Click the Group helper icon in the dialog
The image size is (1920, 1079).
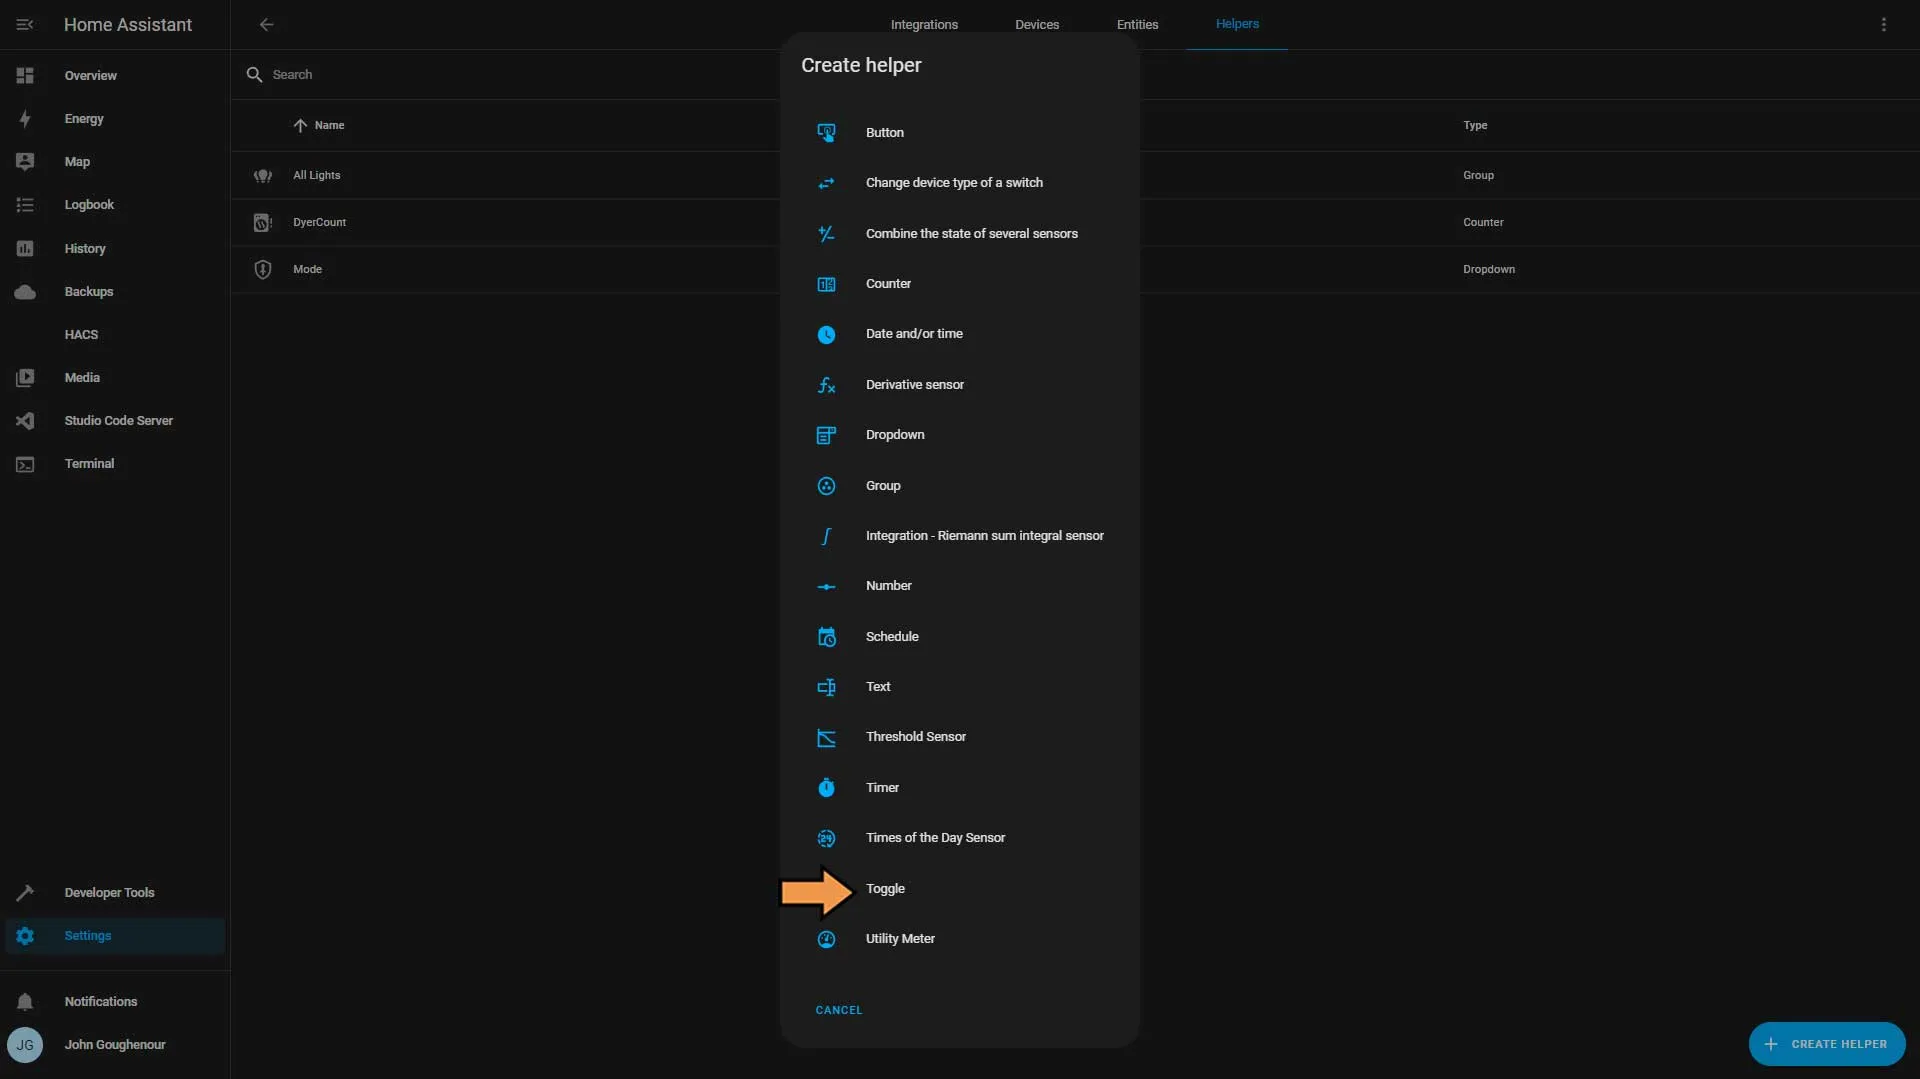tap(826, 486)
